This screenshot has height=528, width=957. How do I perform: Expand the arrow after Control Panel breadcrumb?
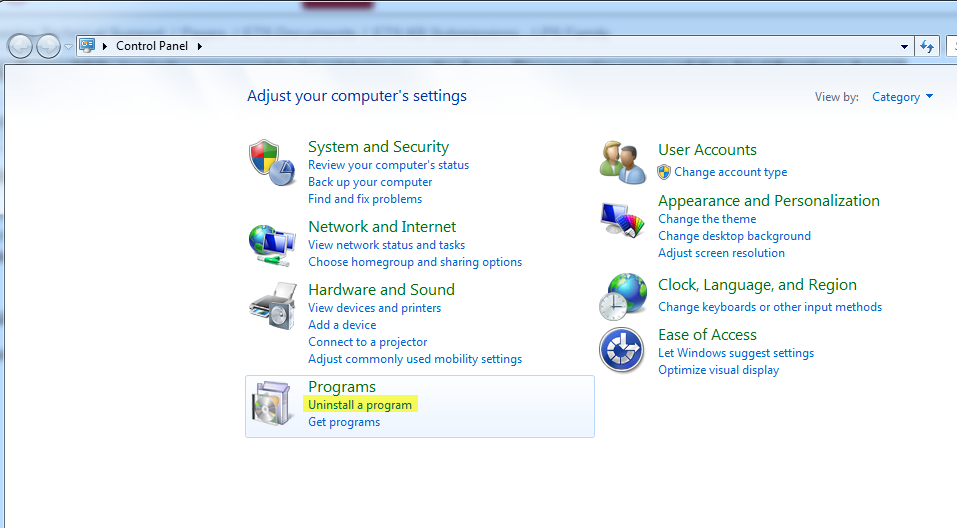coord(200,46)
